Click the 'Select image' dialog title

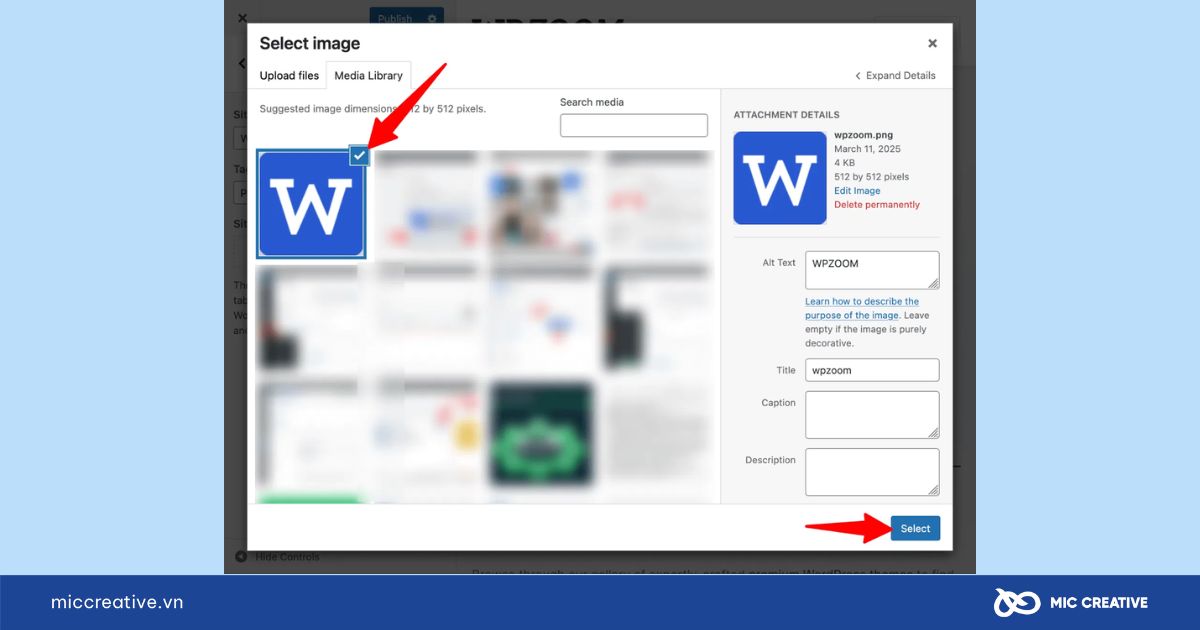[310, 43]
